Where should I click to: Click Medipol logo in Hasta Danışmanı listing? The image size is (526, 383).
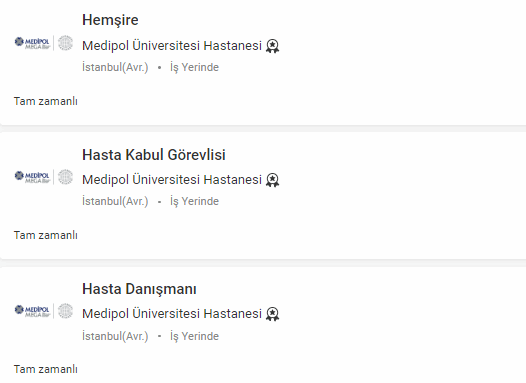32,311
